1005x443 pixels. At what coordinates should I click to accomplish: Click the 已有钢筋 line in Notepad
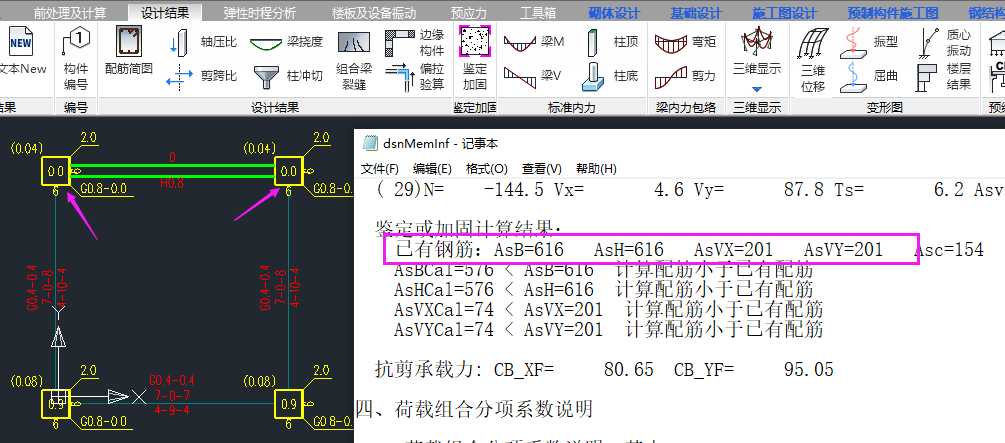pos(689,249)
